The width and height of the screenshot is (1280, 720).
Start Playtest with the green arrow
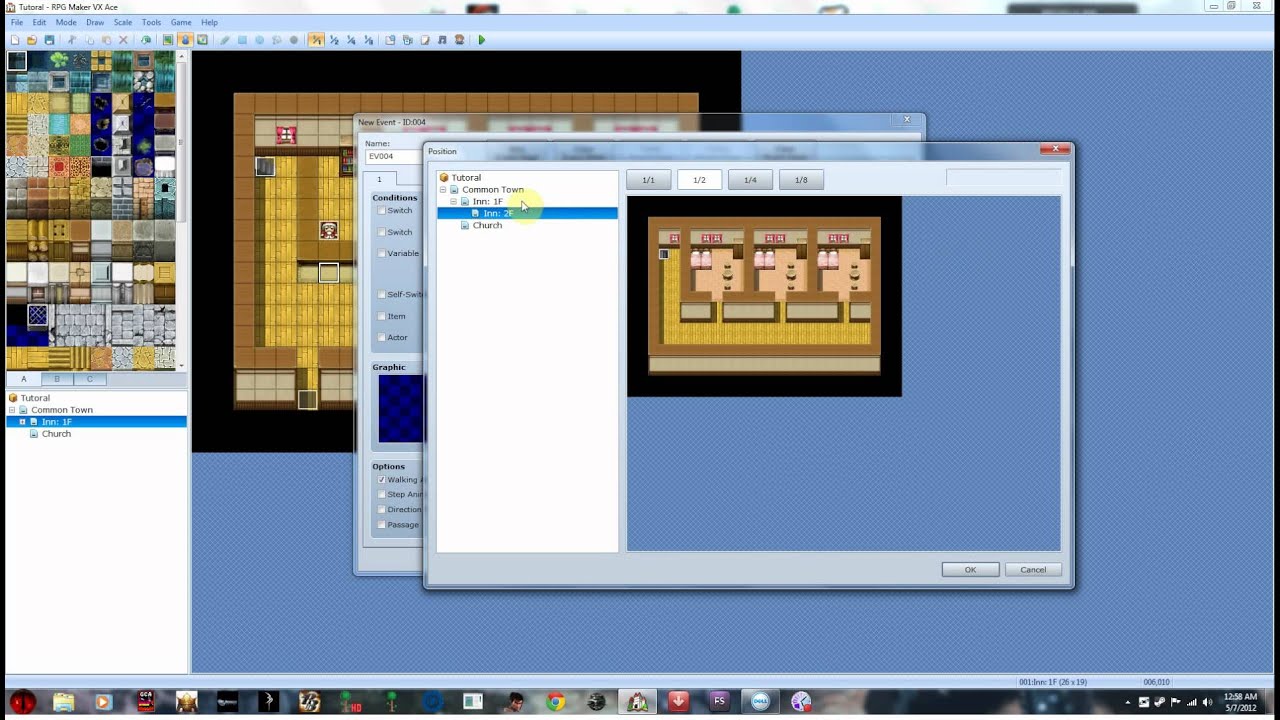pyautogui.click(x=481, y=40)
